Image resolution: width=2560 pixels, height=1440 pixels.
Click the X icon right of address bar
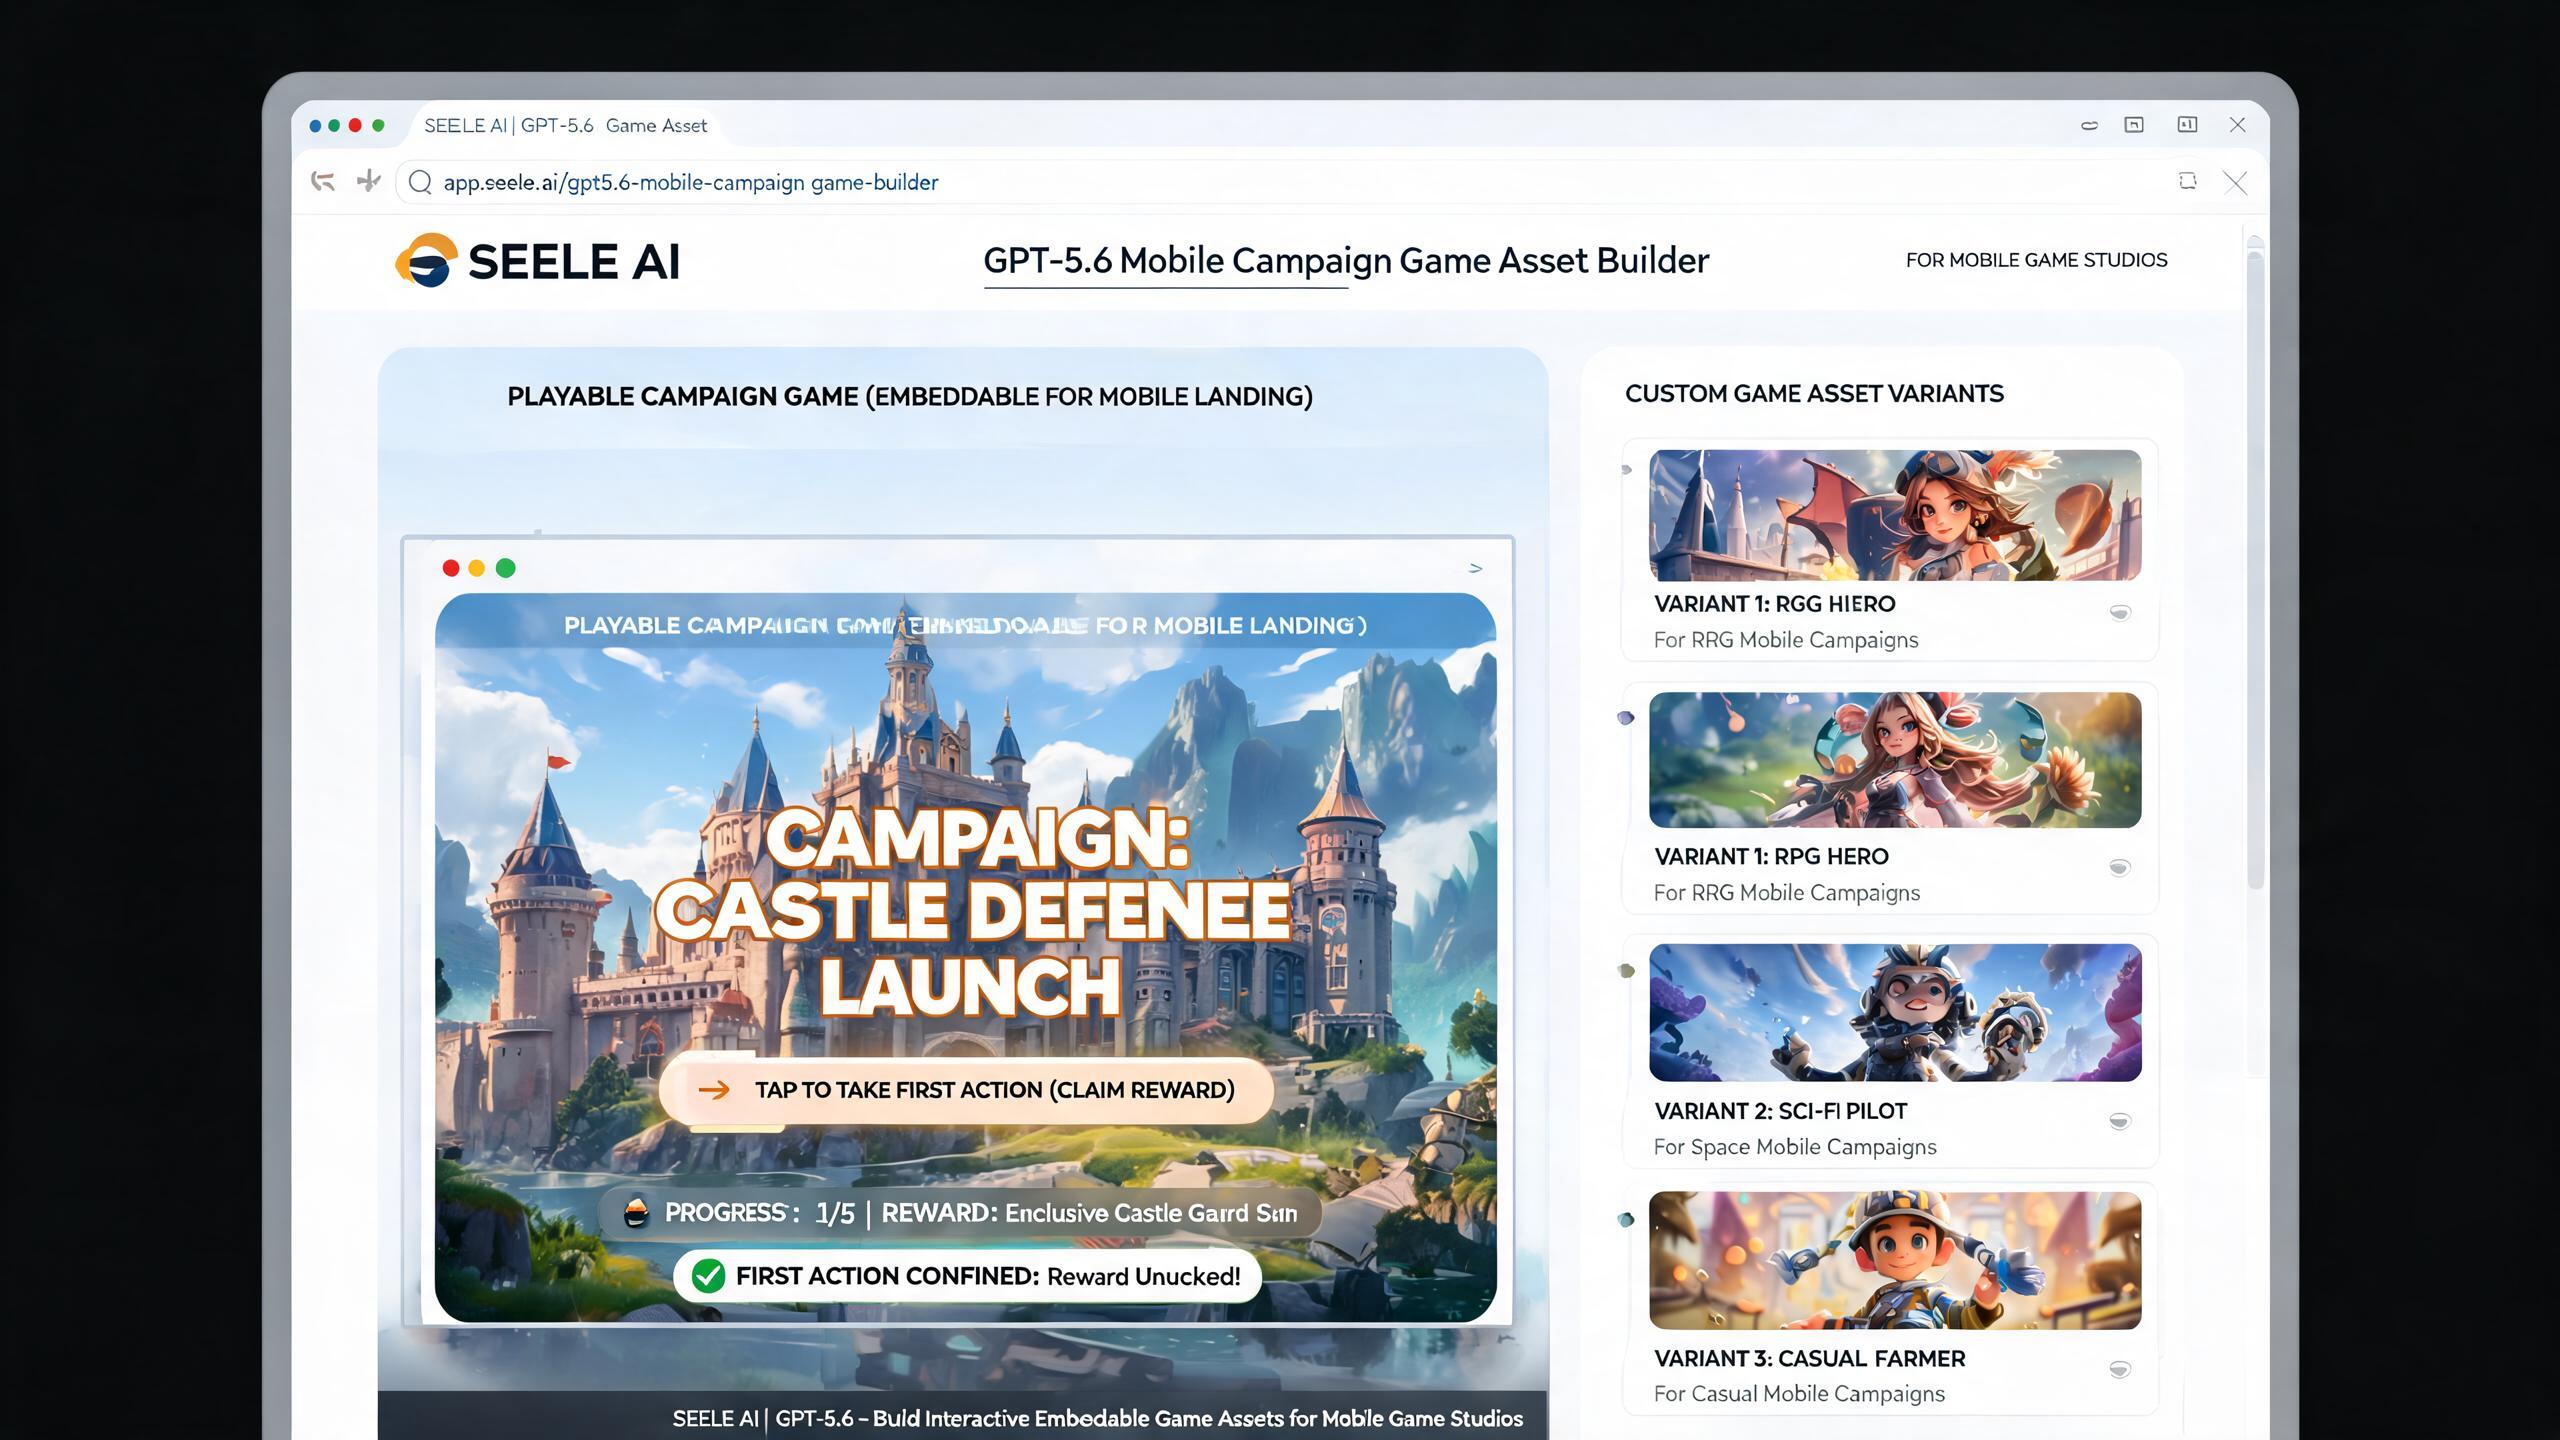pyautogui.click(x=2235, y=182)
